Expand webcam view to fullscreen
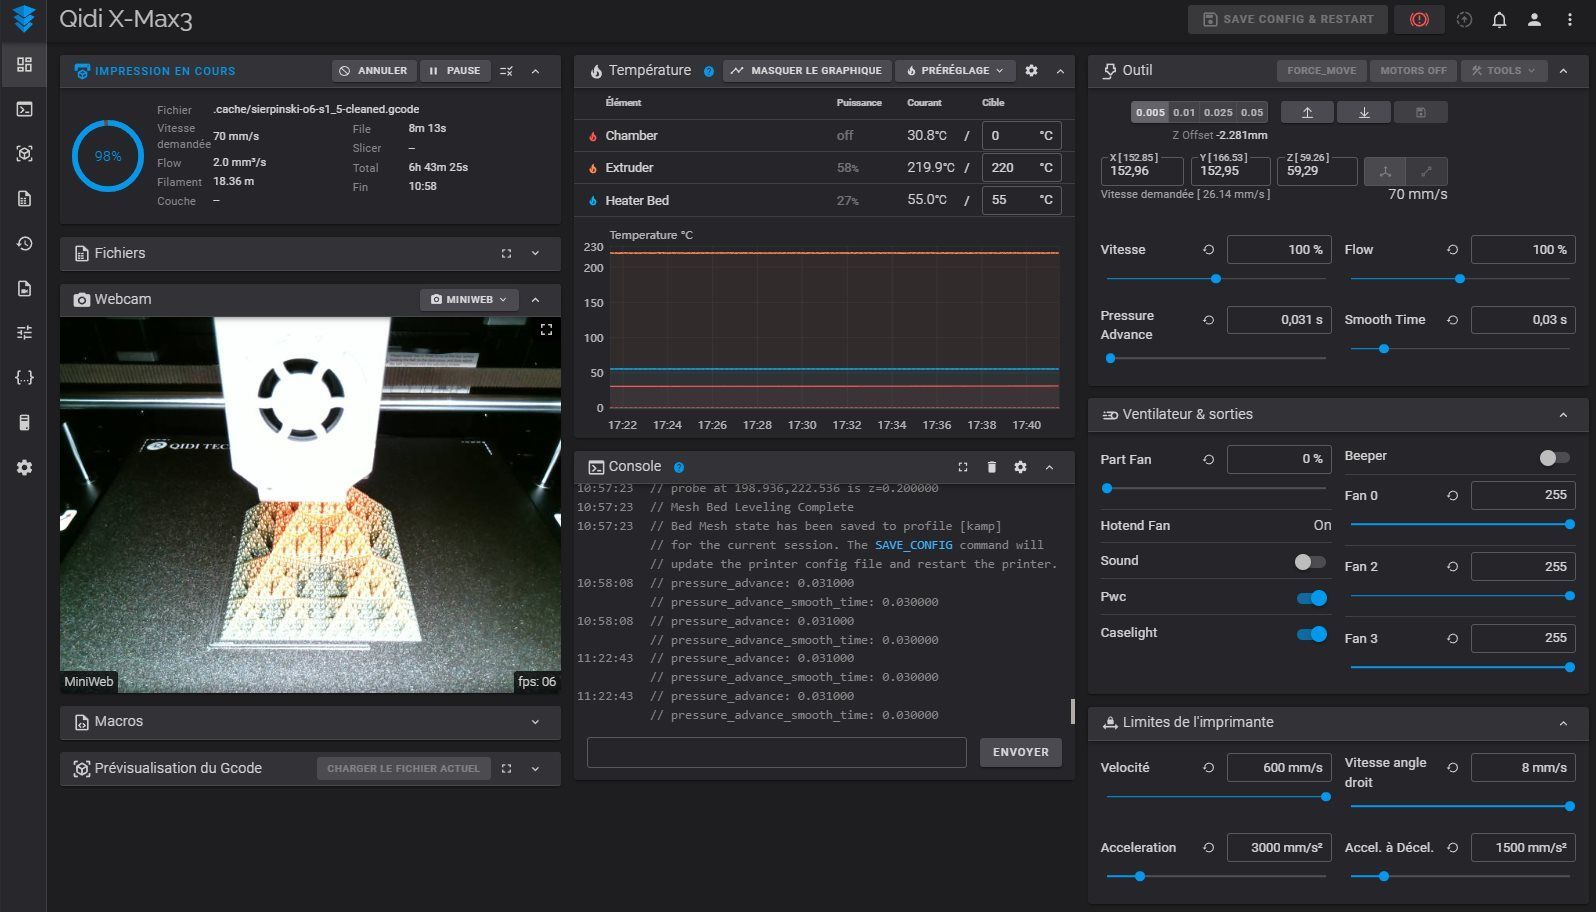The image size is (1596, 912). tap(546, 329)
